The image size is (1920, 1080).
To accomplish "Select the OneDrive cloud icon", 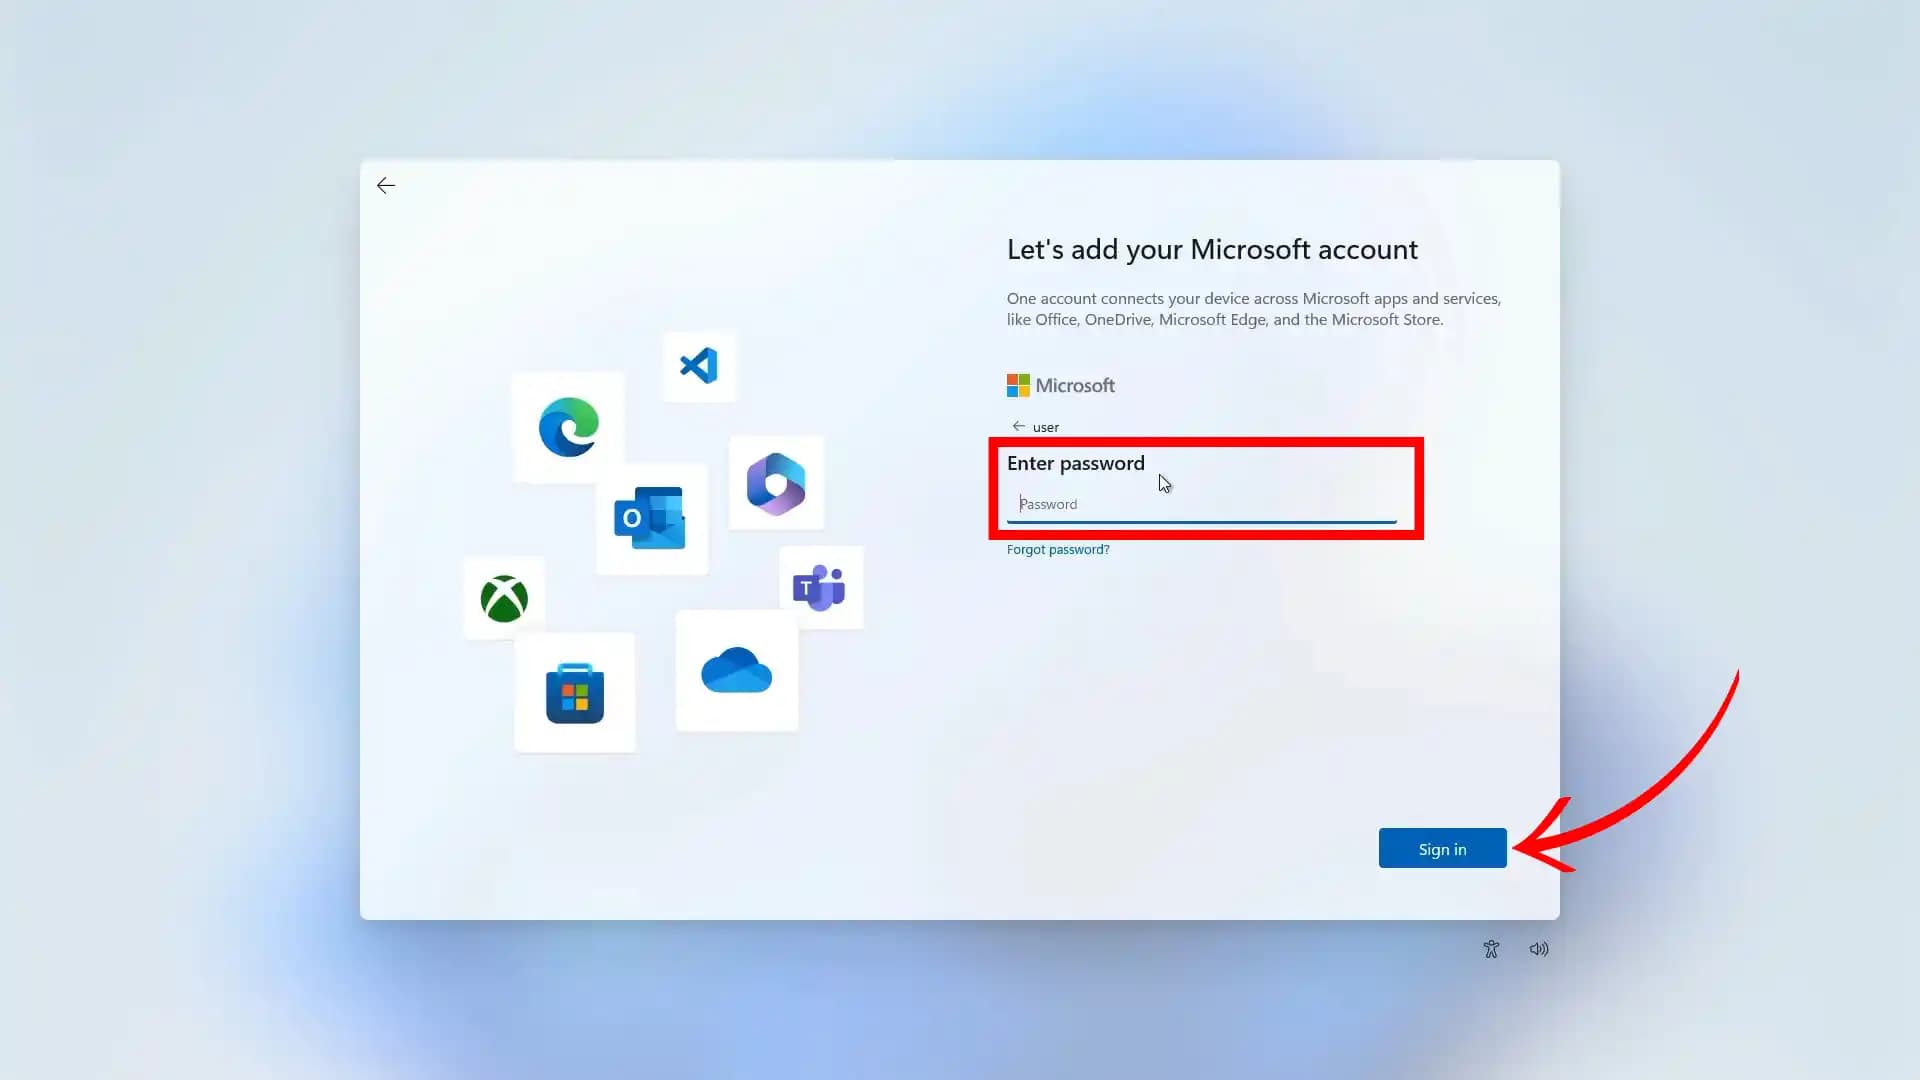I will point(737,671).
